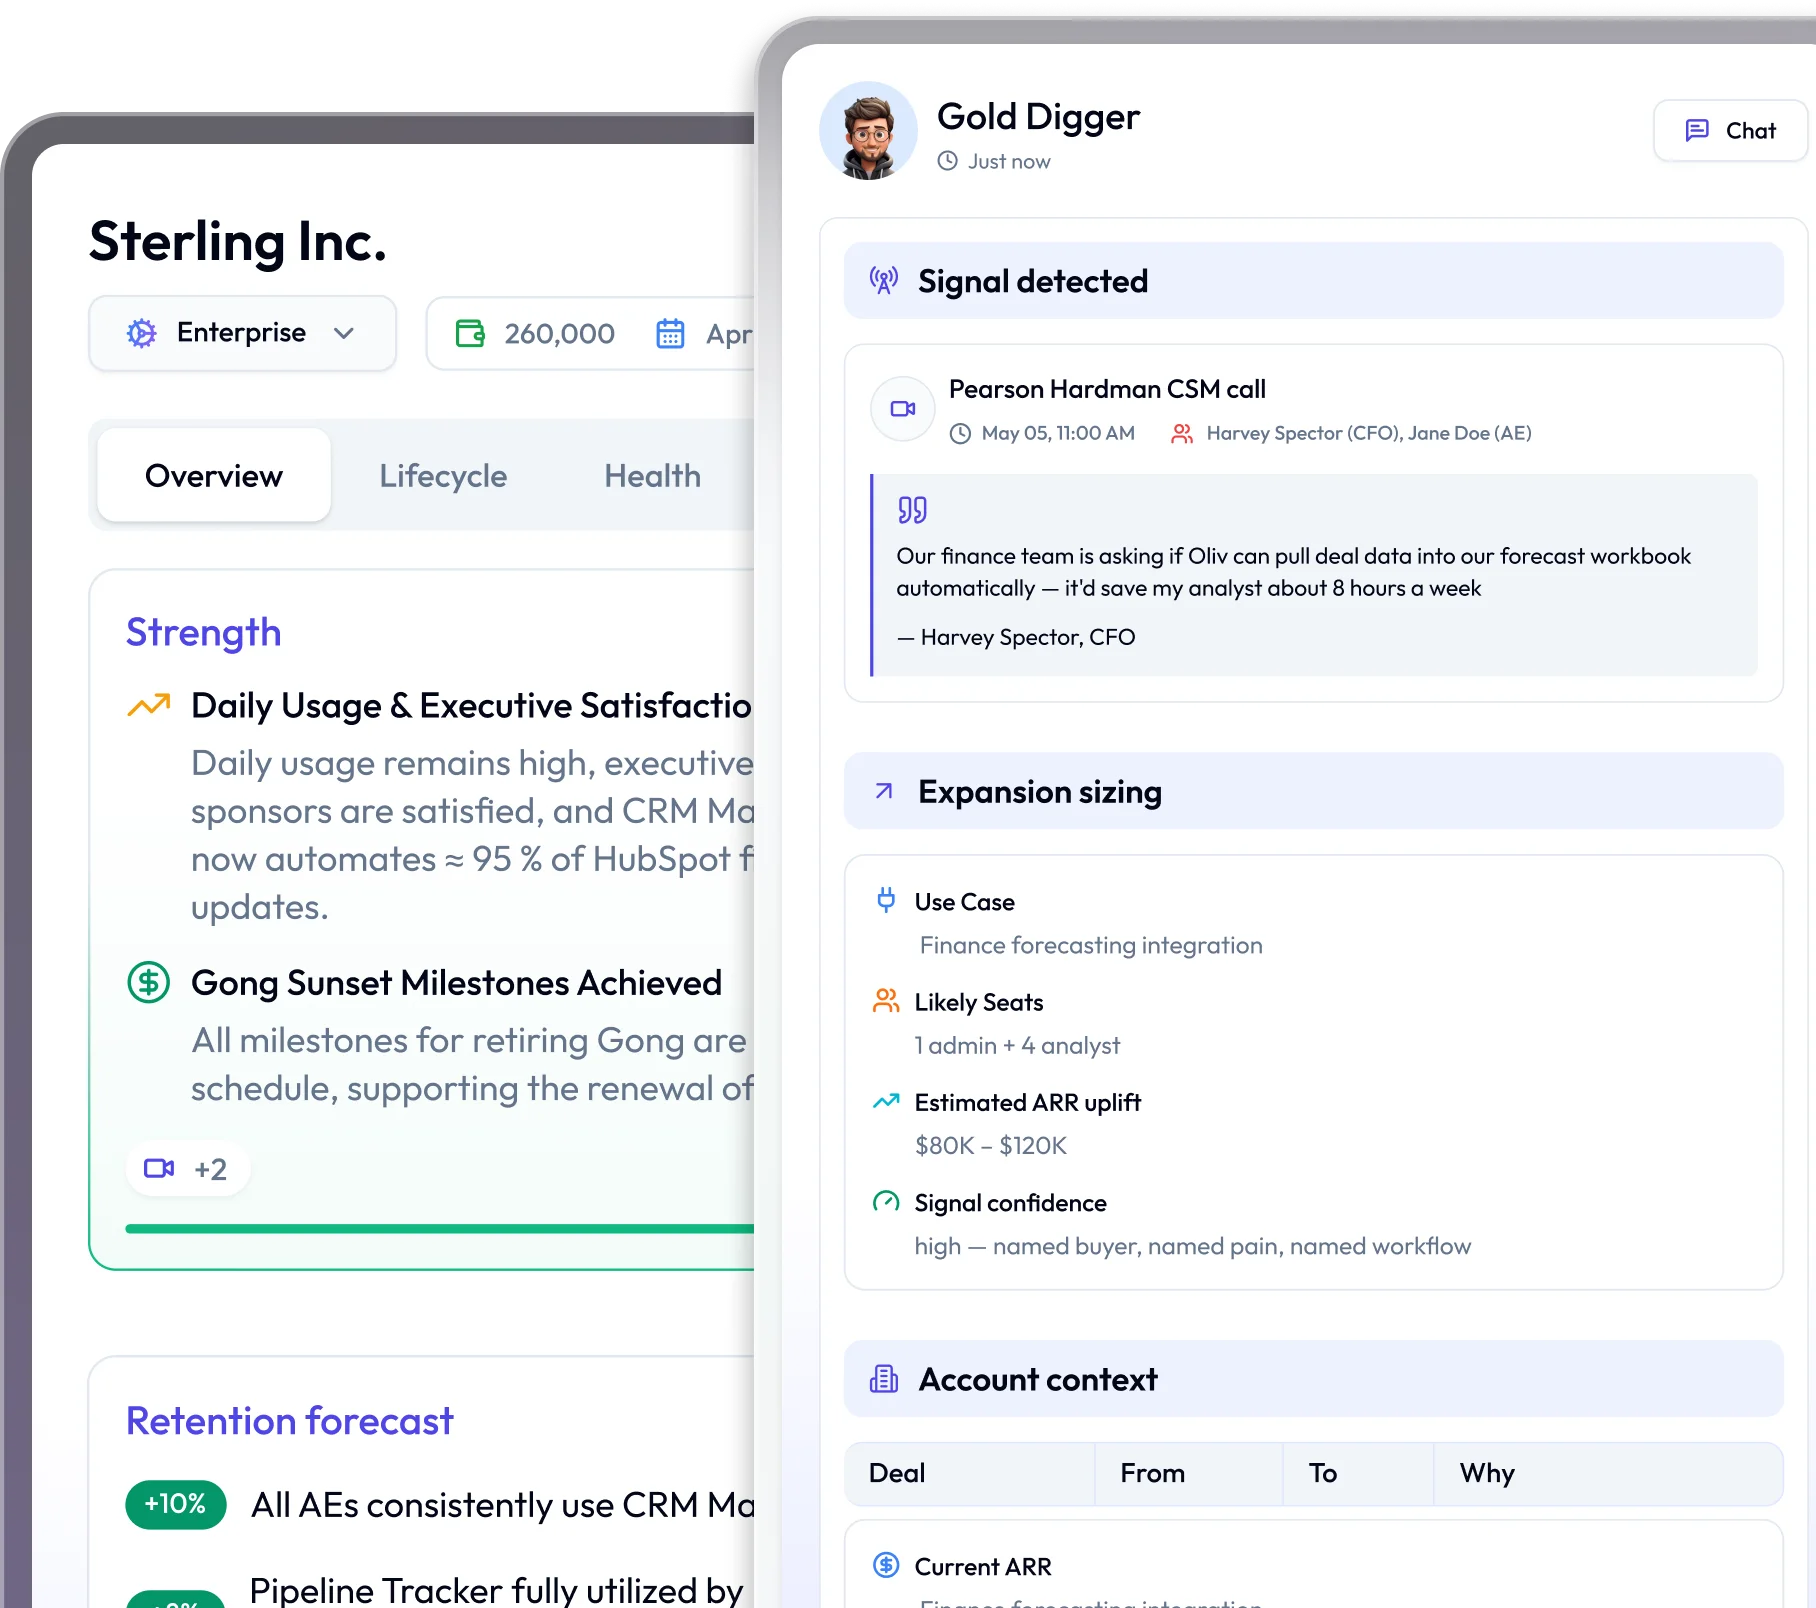Click the chat bubble icon in Chat button
This screenshot has height=1608, width=1816.
[1697, 130]
